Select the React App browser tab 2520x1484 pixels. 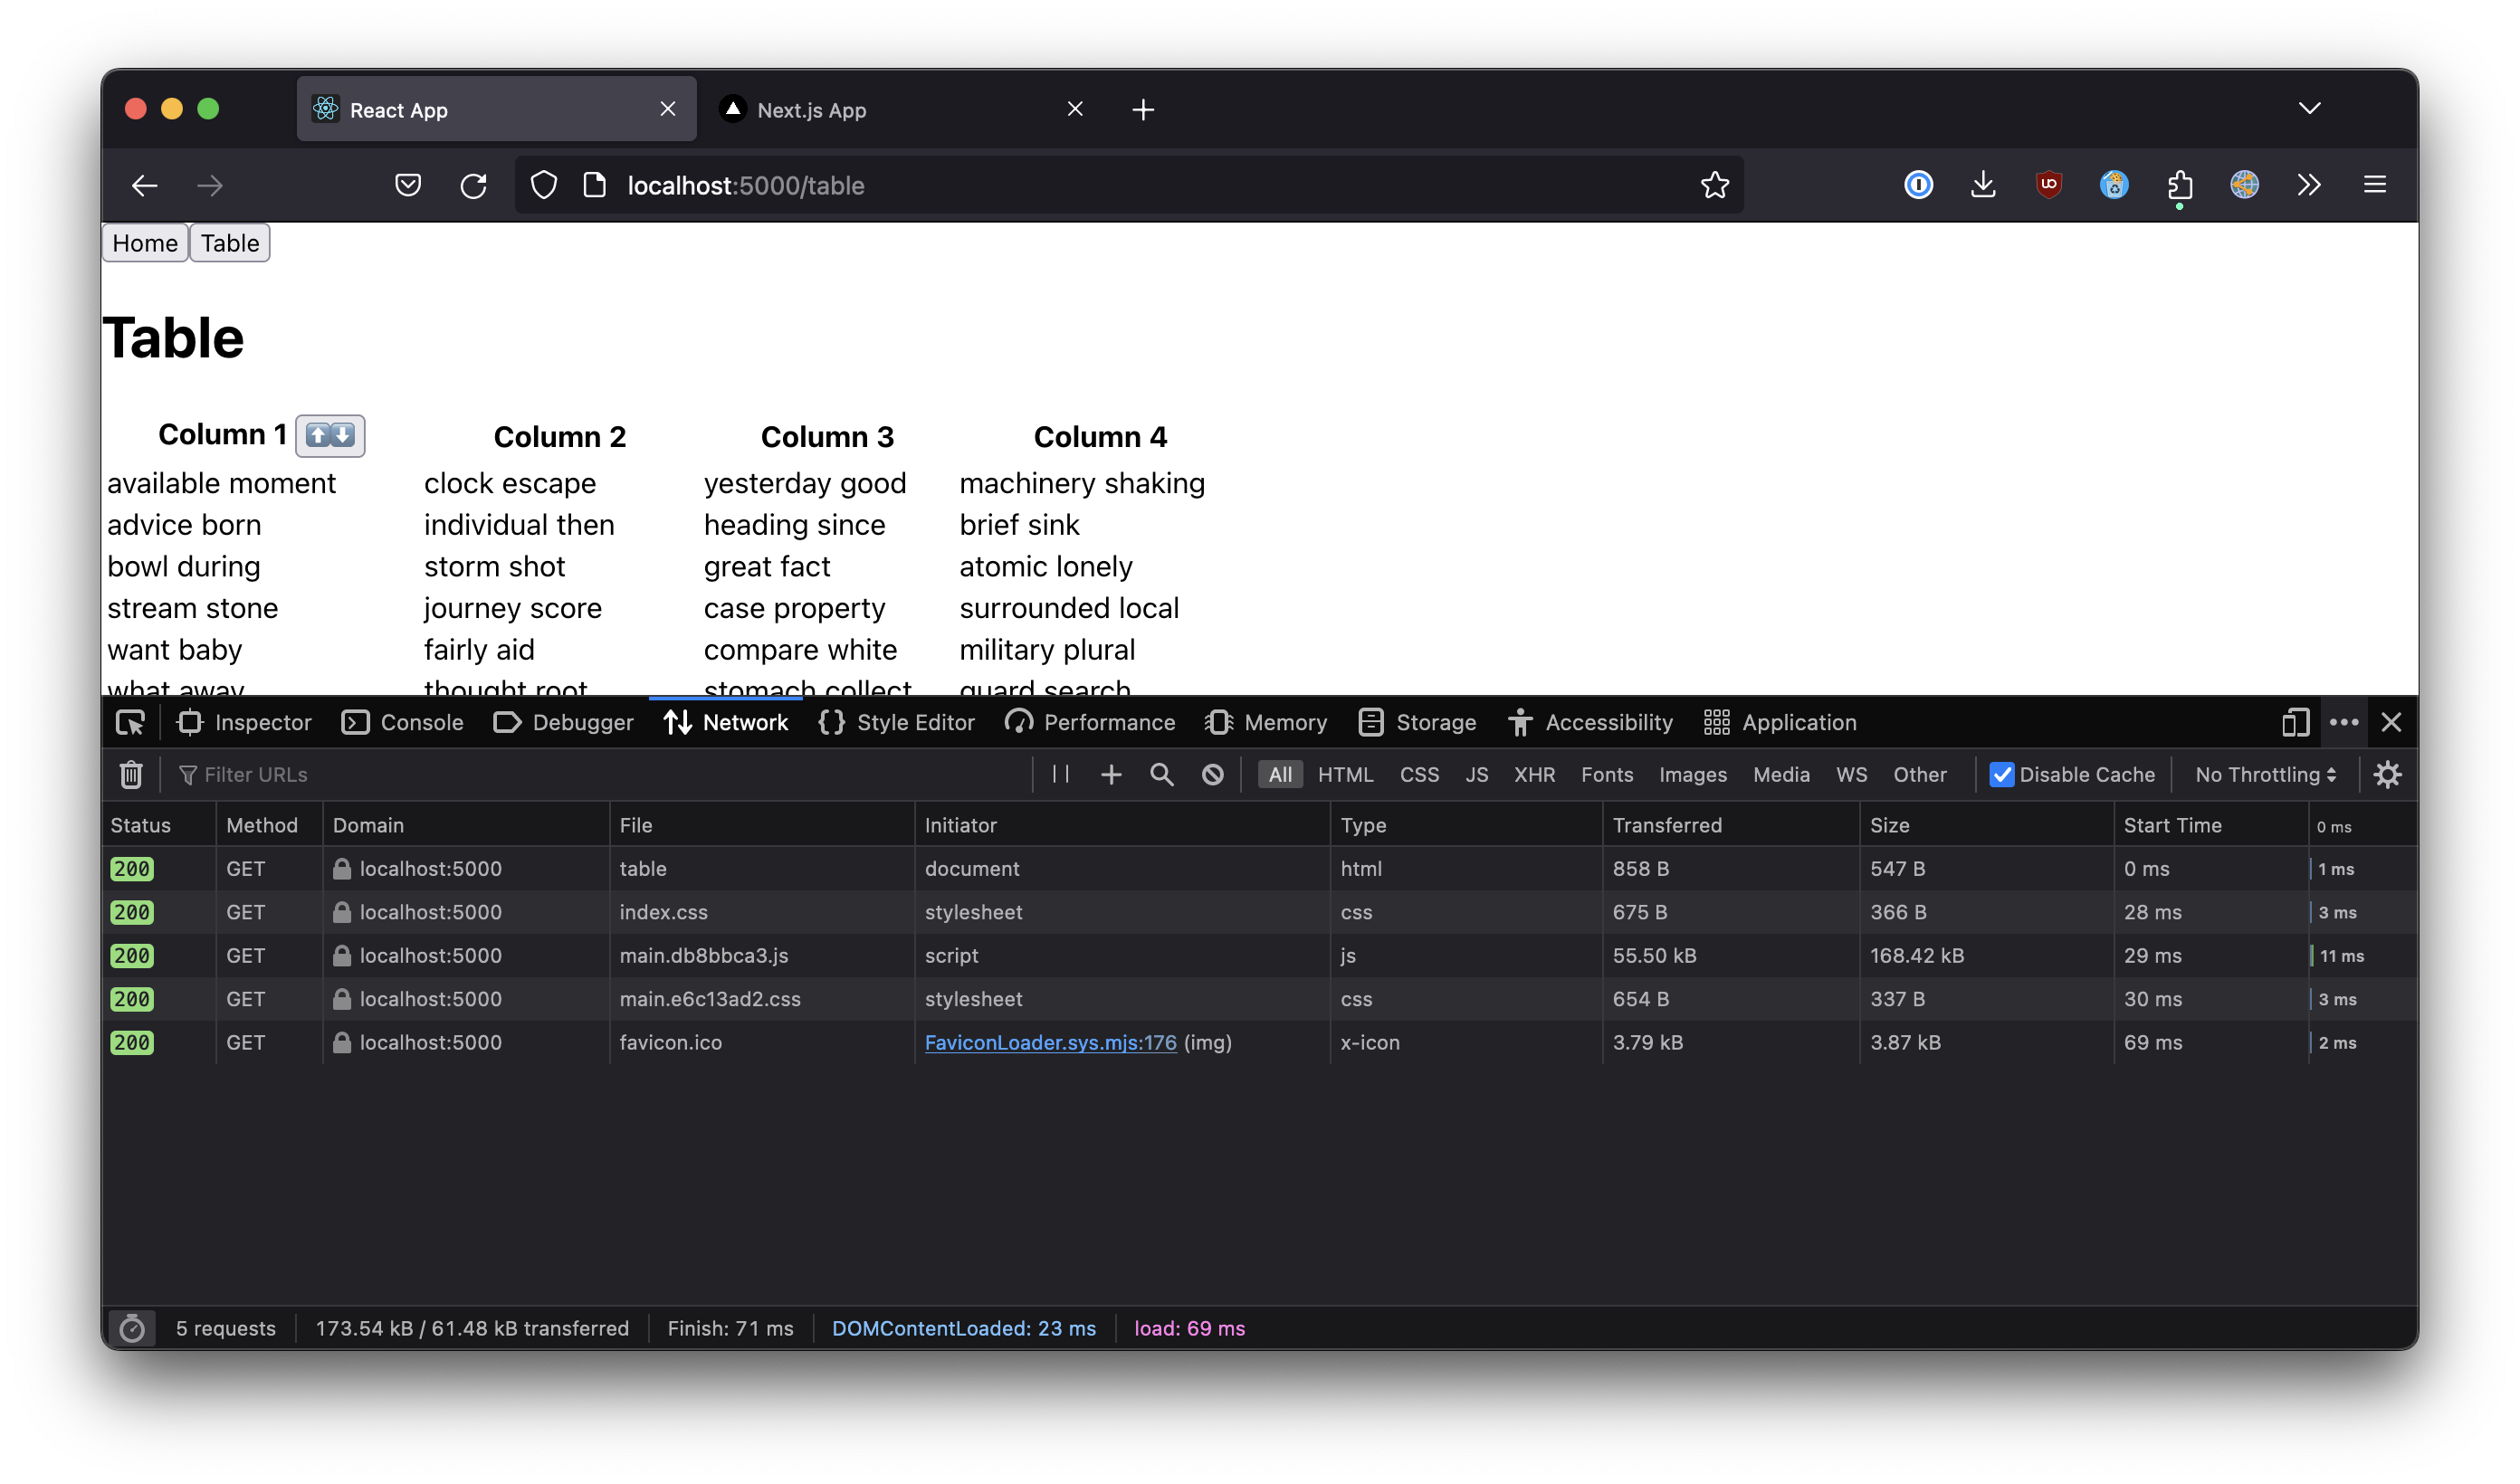497,109
